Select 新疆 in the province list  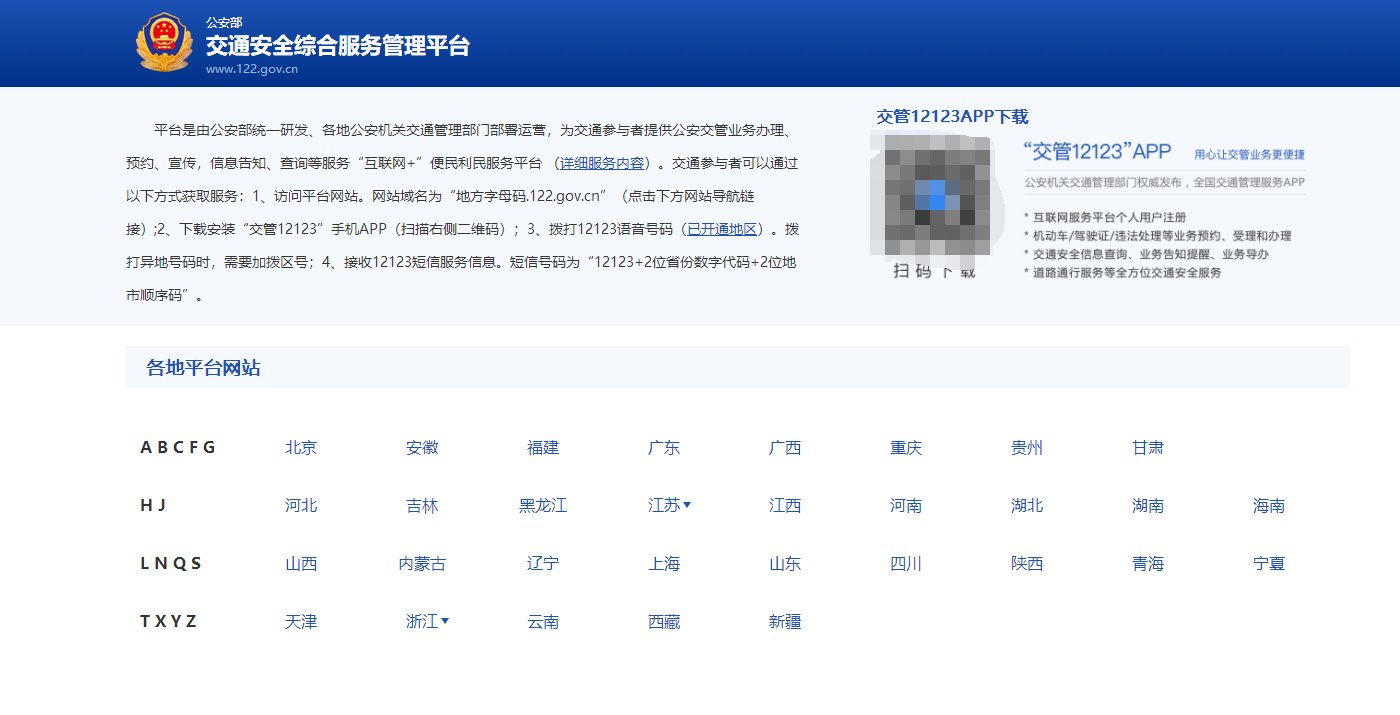tap(784, 621)
